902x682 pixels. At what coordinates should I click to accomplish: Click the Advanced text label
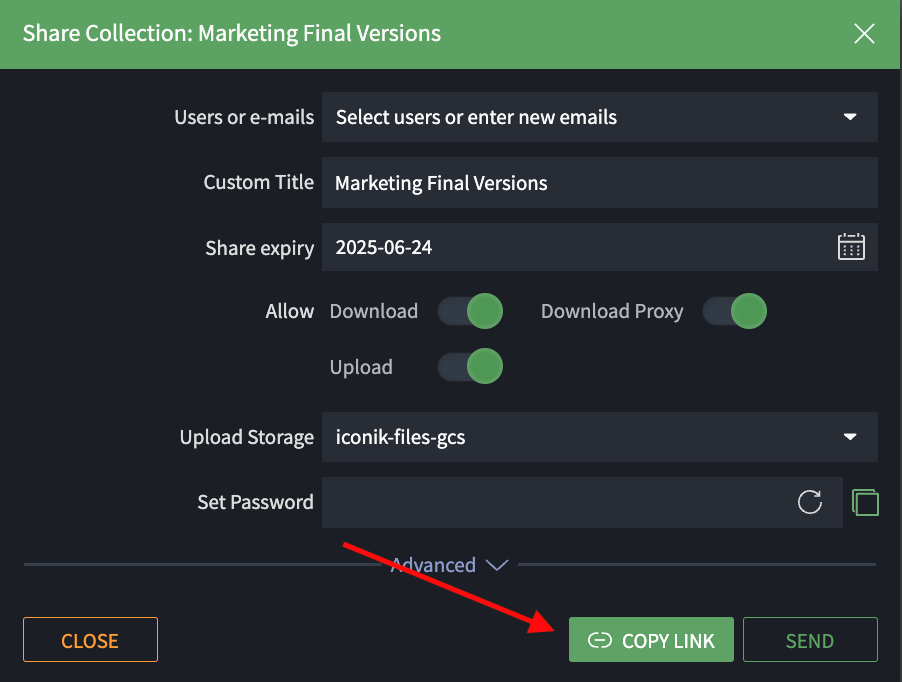tap(433, 565)
